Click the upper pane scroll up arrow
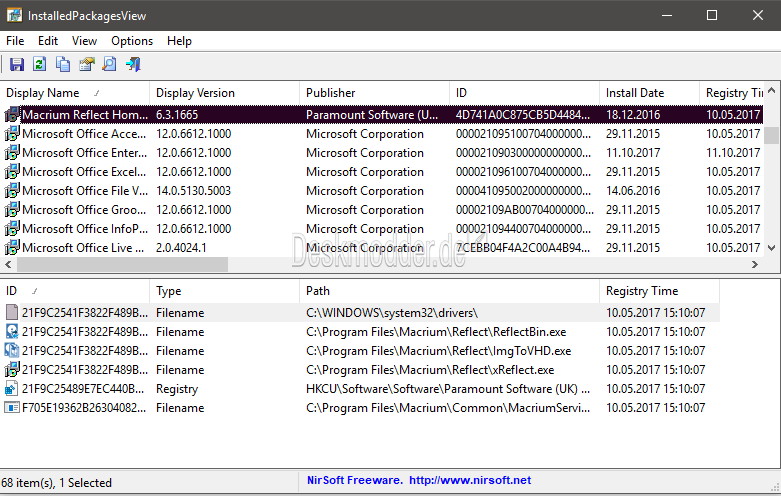Viewport: 781px width, 496px height. pos(772,91)
